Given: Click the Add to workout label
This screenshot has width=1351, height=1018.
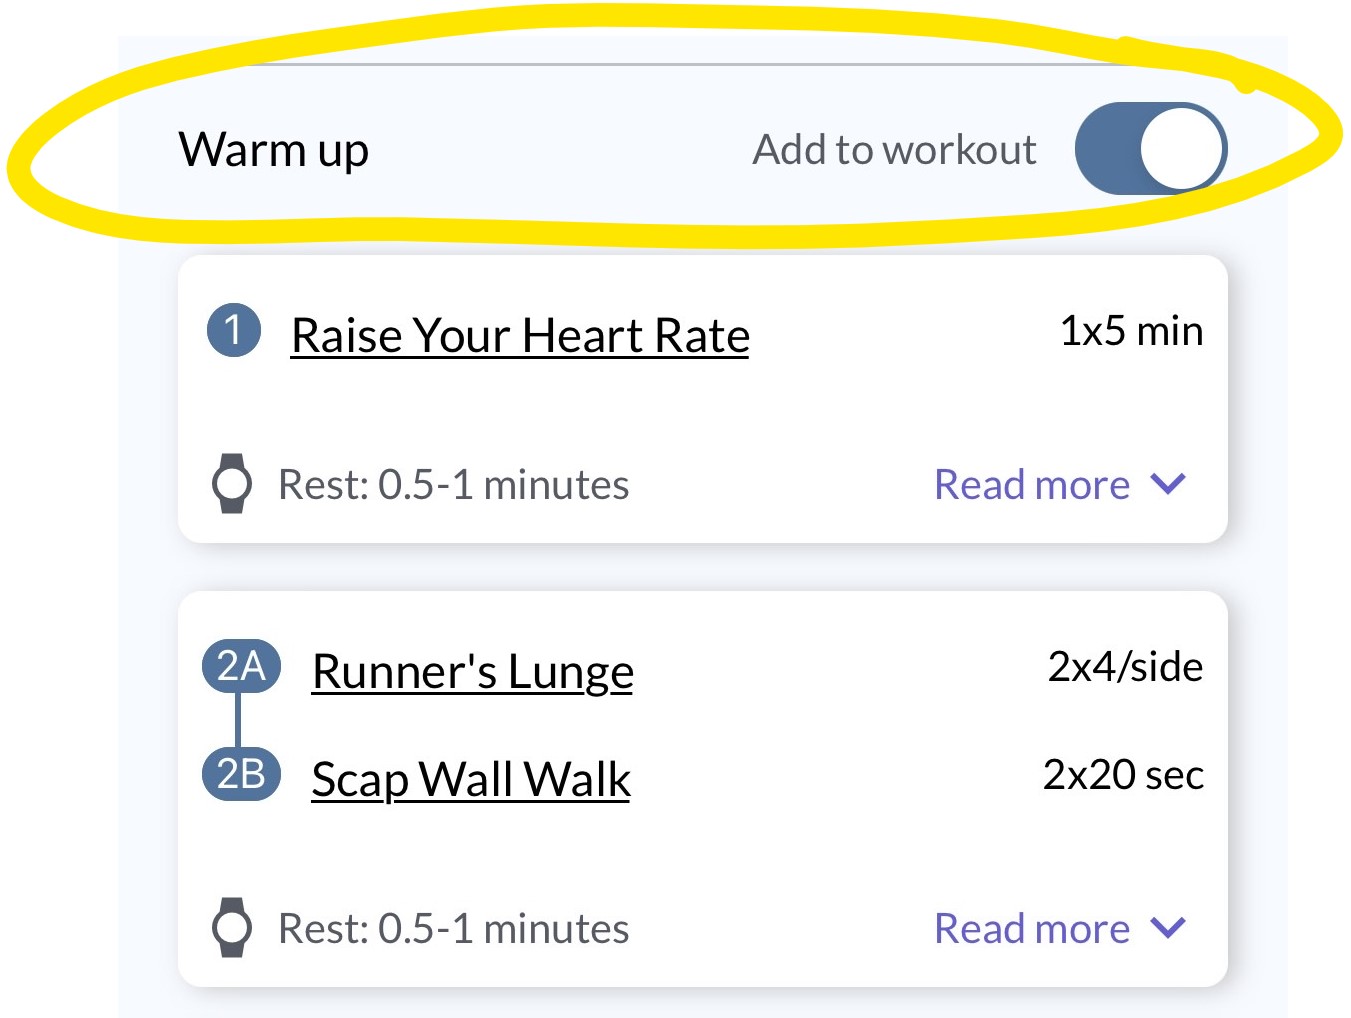Looking at the screenshot, I should click(x=894, y=149).
